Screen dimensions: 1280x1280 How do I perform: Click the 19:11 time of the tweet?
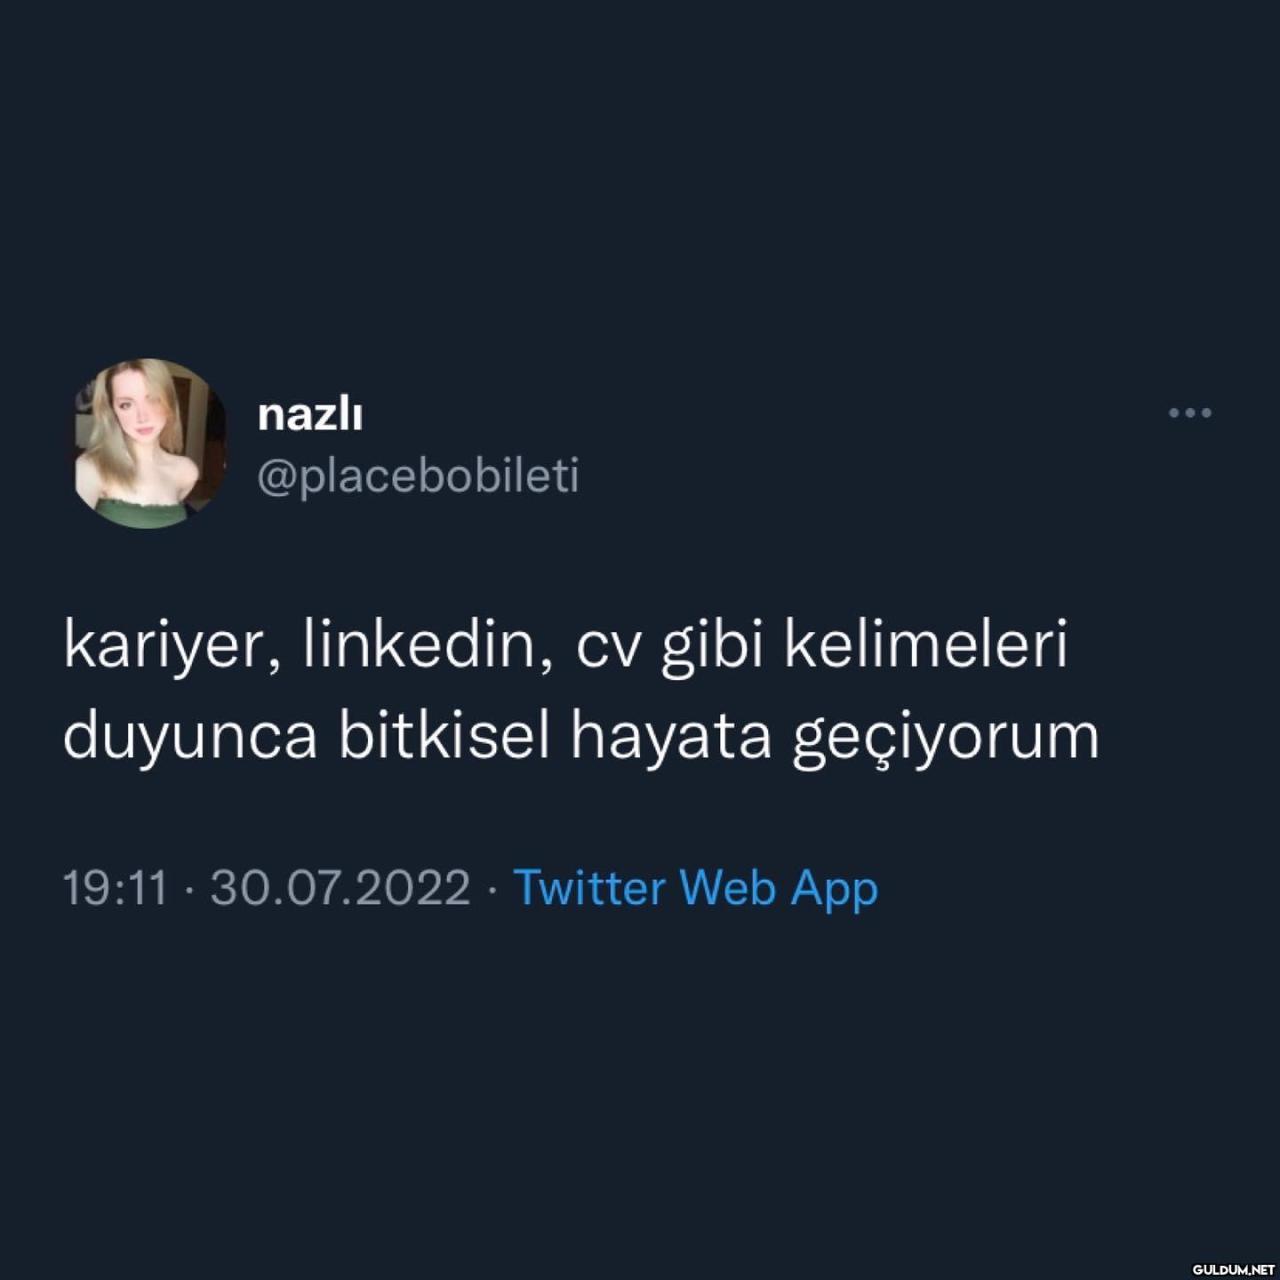115,888
